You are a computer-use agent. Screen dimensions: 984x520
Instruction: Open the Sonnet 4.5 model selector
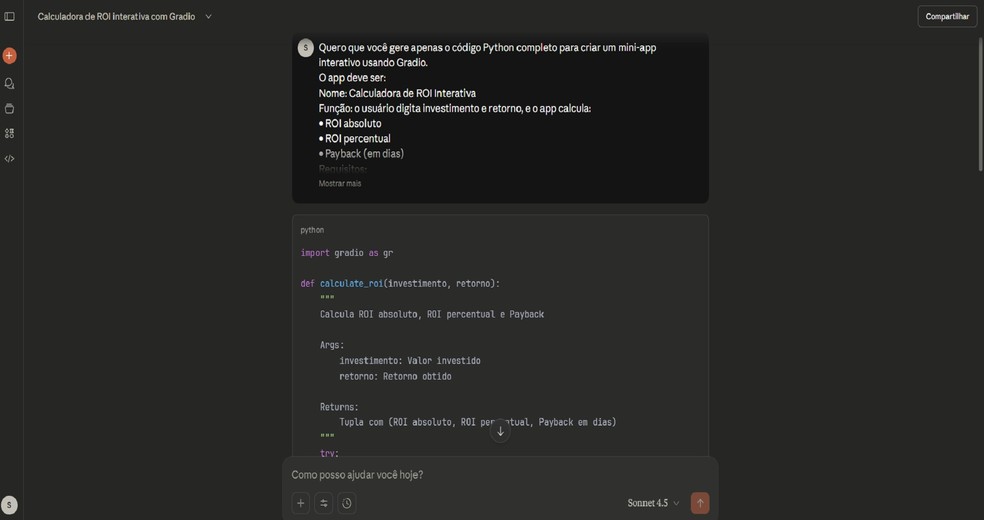tap(653, 503)
